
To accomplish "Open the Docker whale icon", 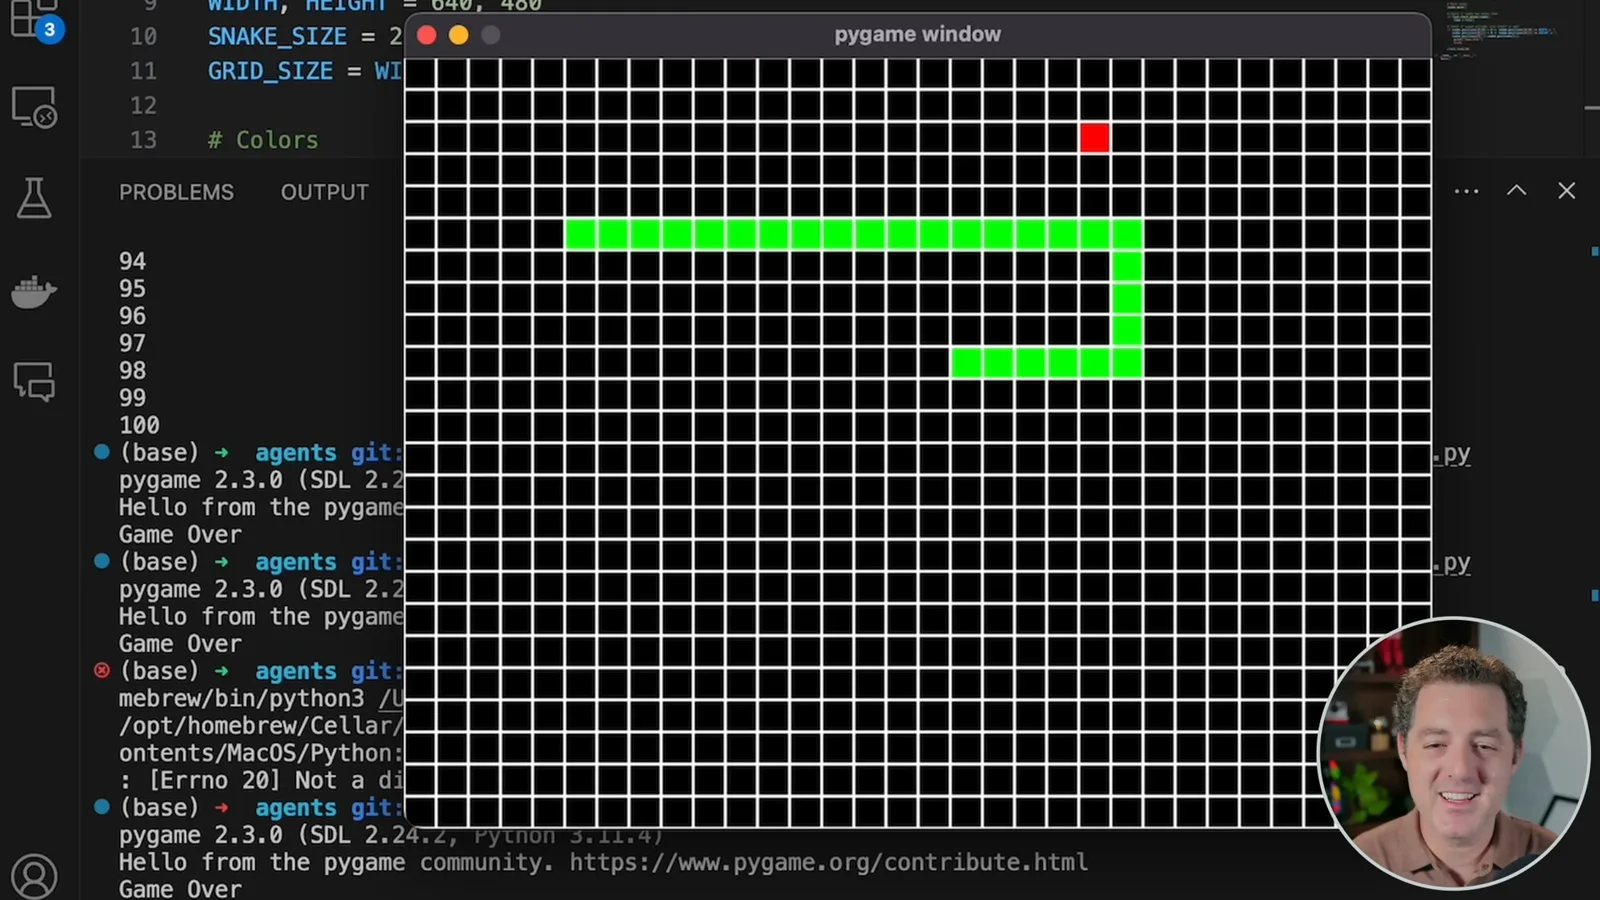I will pyautogui.click(x=34, y=291).
